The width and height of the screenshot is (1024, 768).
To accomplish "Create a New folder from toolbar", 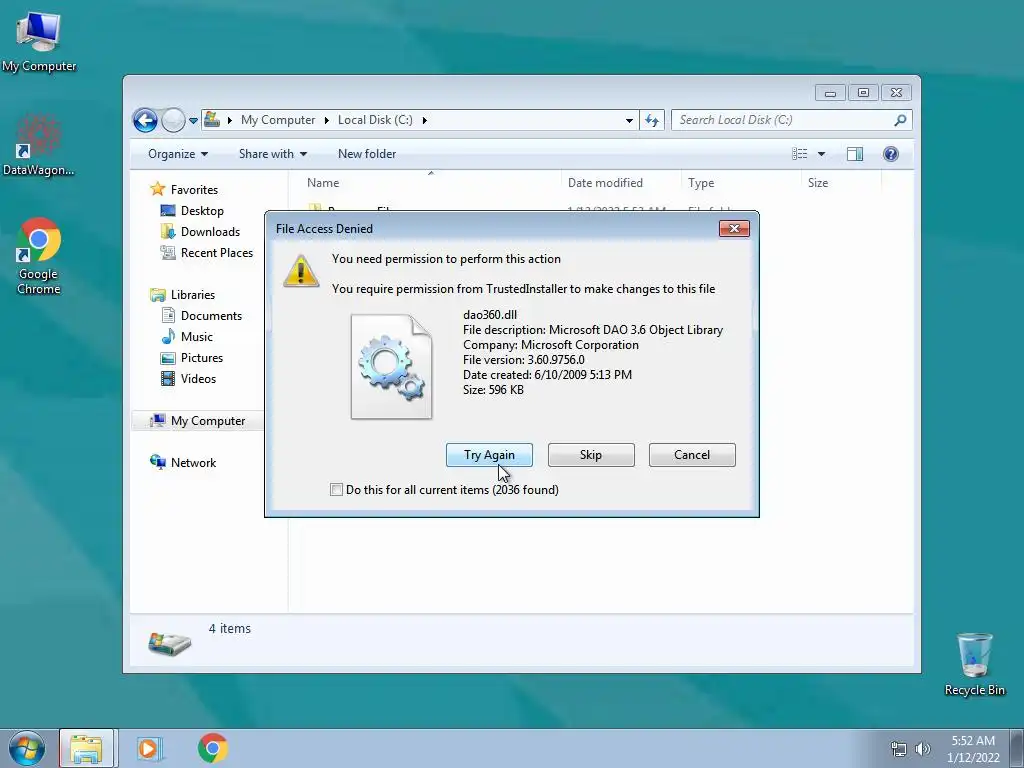I will (x=367, y=154).
